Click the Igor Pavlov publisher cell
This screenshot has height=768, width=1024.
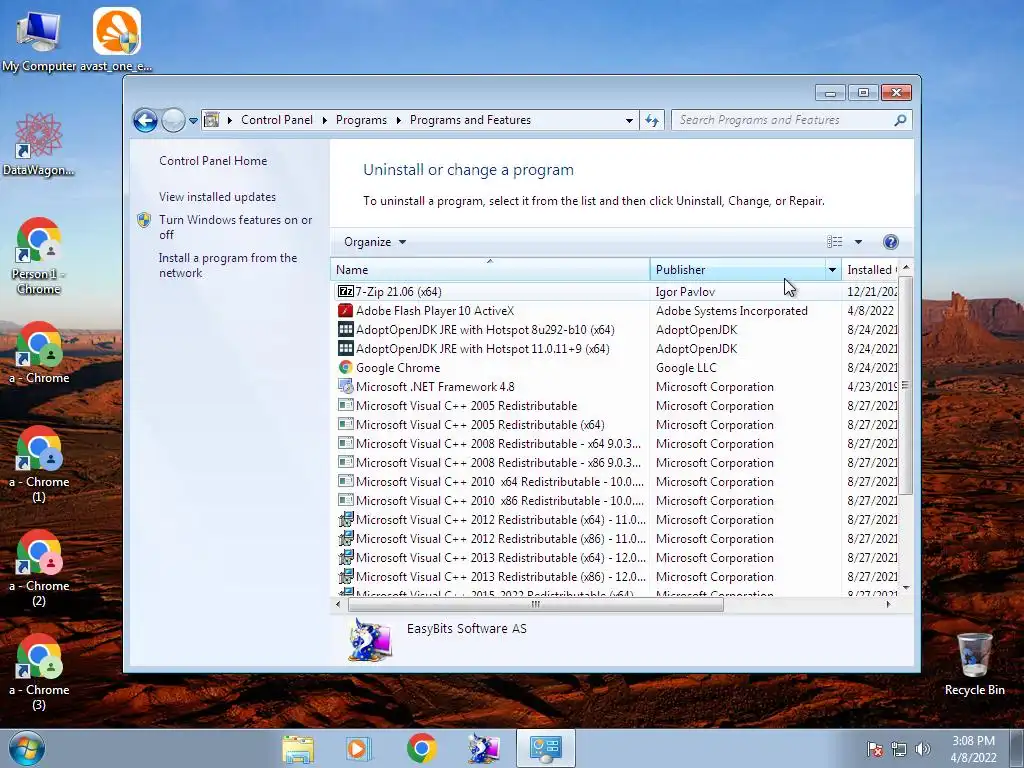tap(685, 292)
